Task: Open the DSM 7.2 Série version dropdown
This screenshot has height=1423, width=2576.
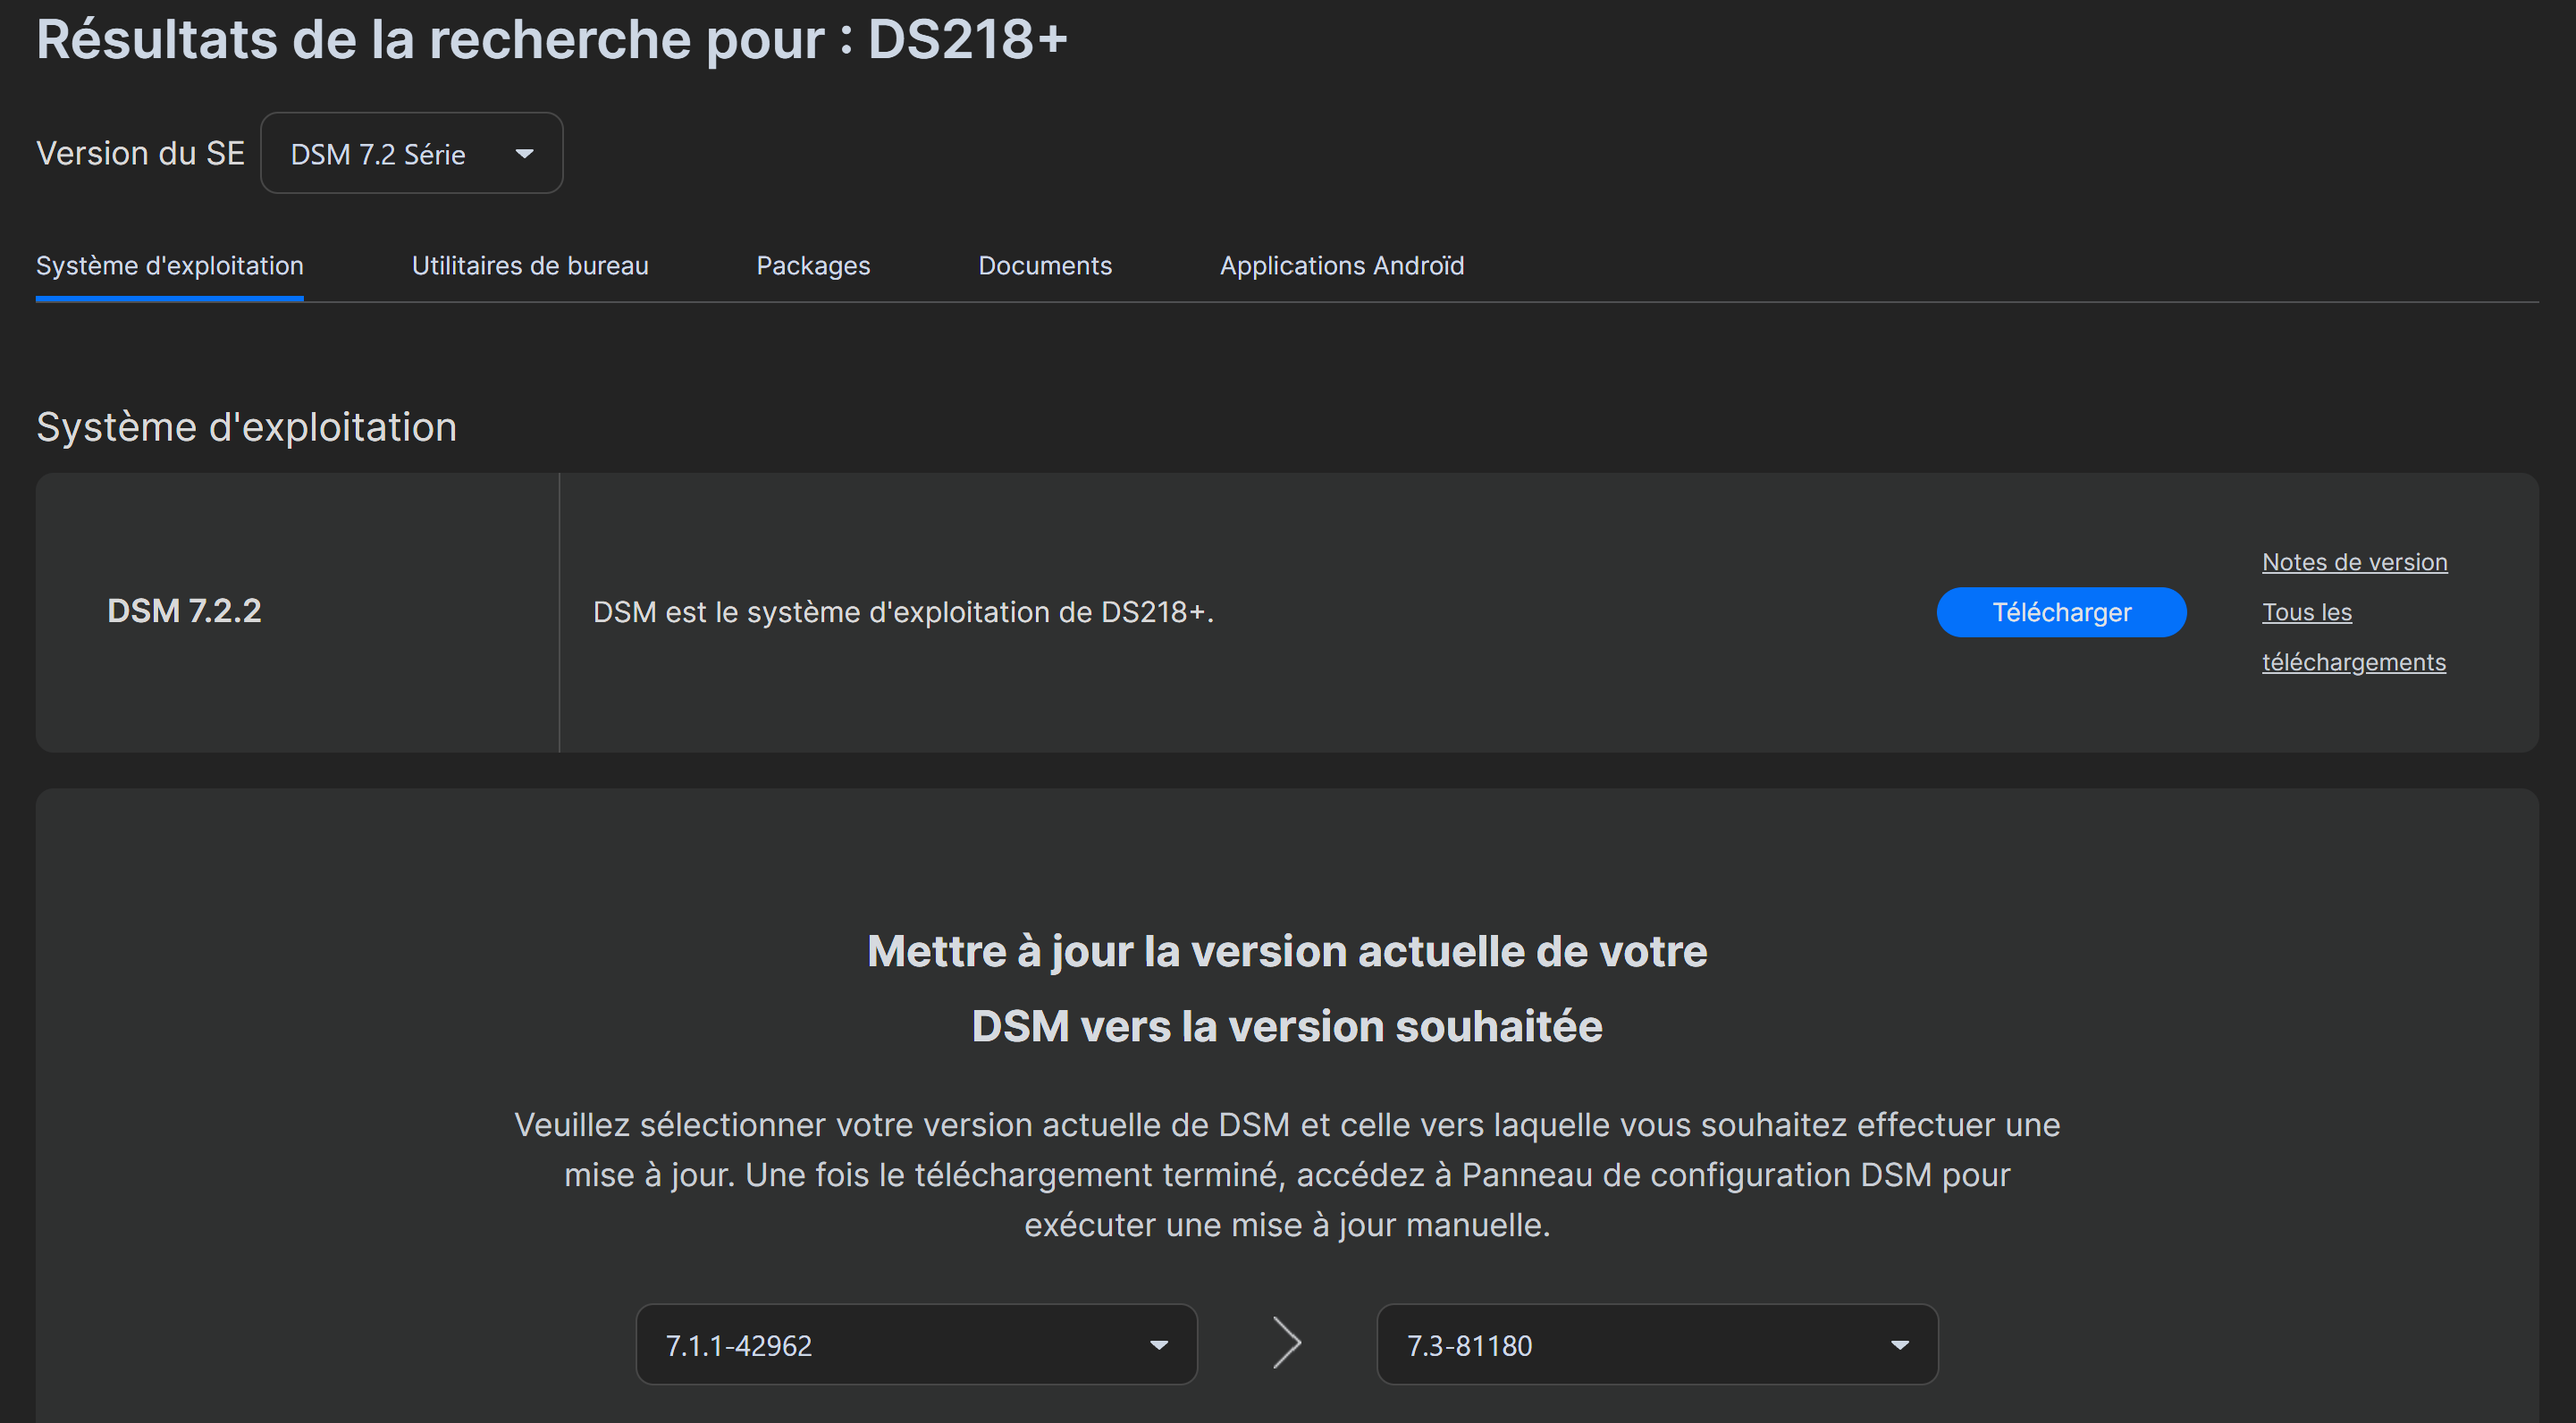Action: pos(410,153)
